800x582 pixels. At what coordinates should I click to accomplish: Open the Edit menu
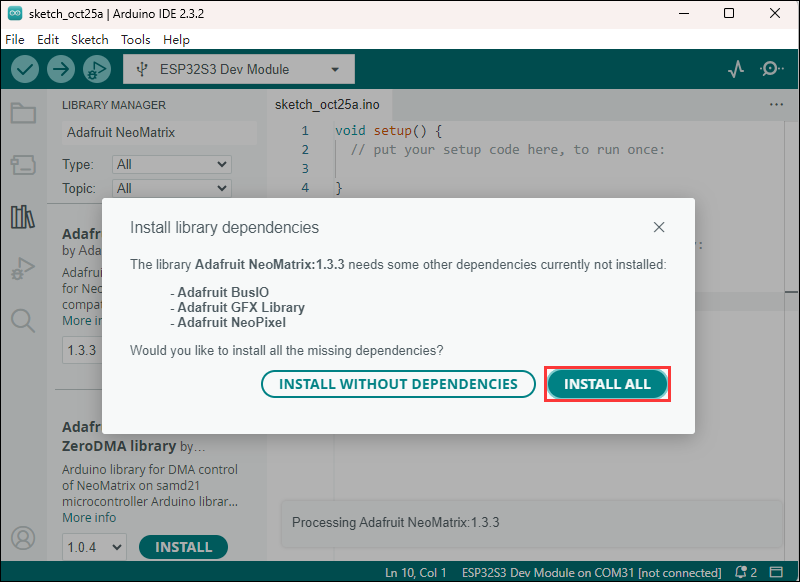click(48, 39)
